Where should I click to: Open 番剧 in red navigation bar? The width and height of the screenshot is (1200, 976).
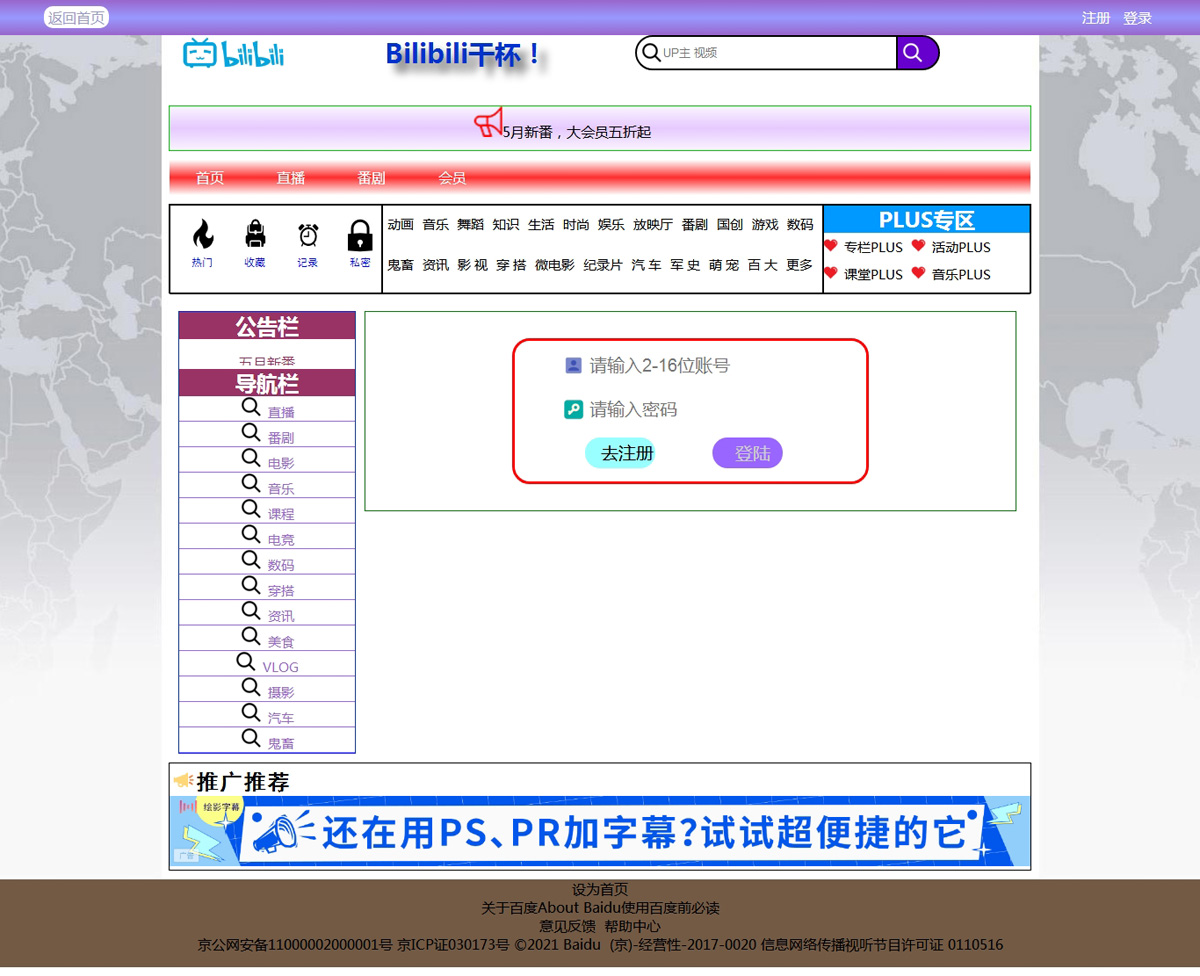(371, 178)
